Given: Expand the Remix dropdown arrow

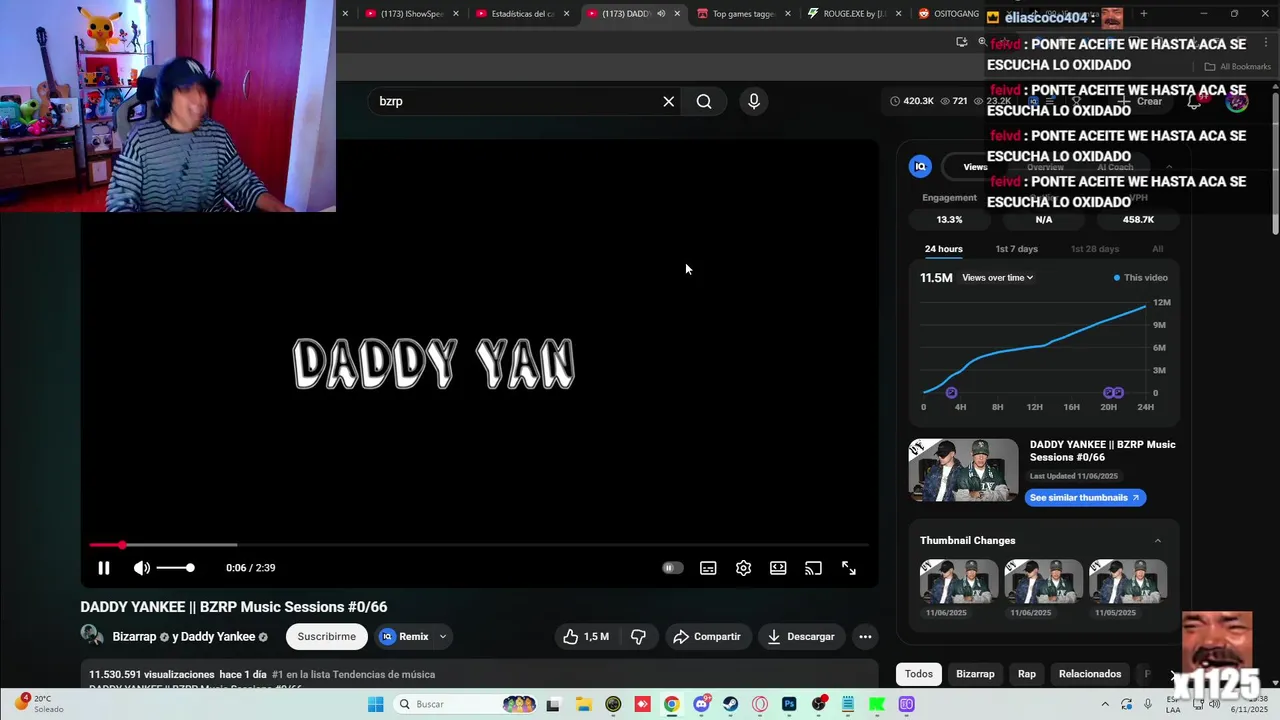Looking at the screenshot, I should [x=442, y=637].
